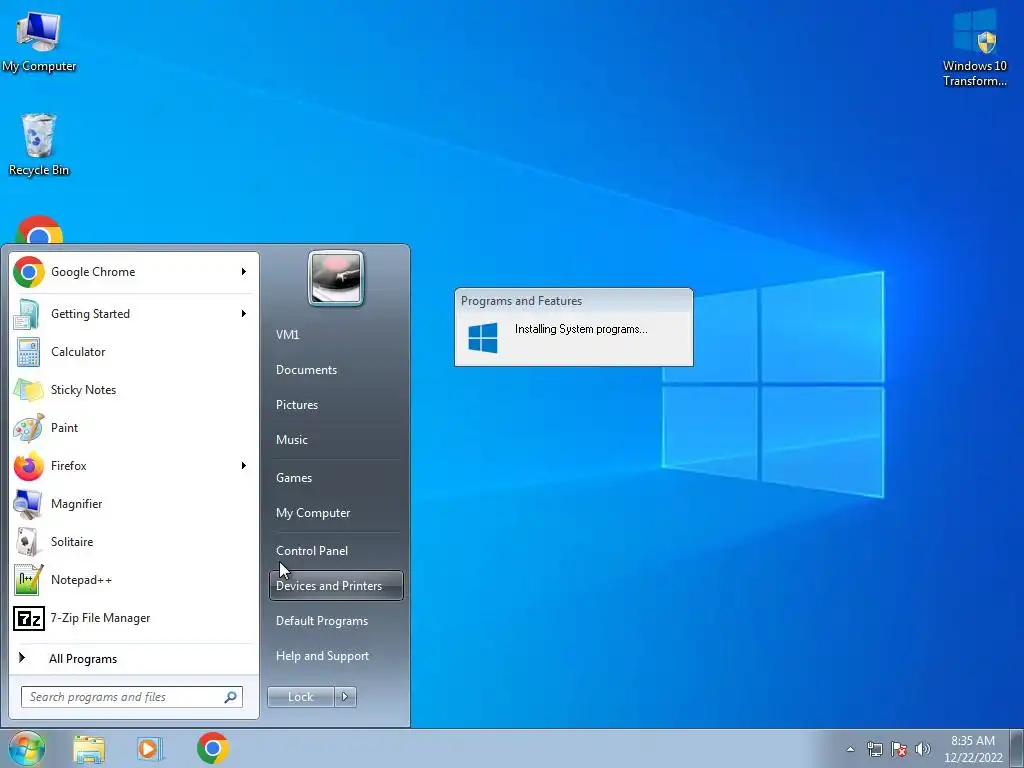
Task: Start the Solitaire card game icon
Action: click(28, 541)
